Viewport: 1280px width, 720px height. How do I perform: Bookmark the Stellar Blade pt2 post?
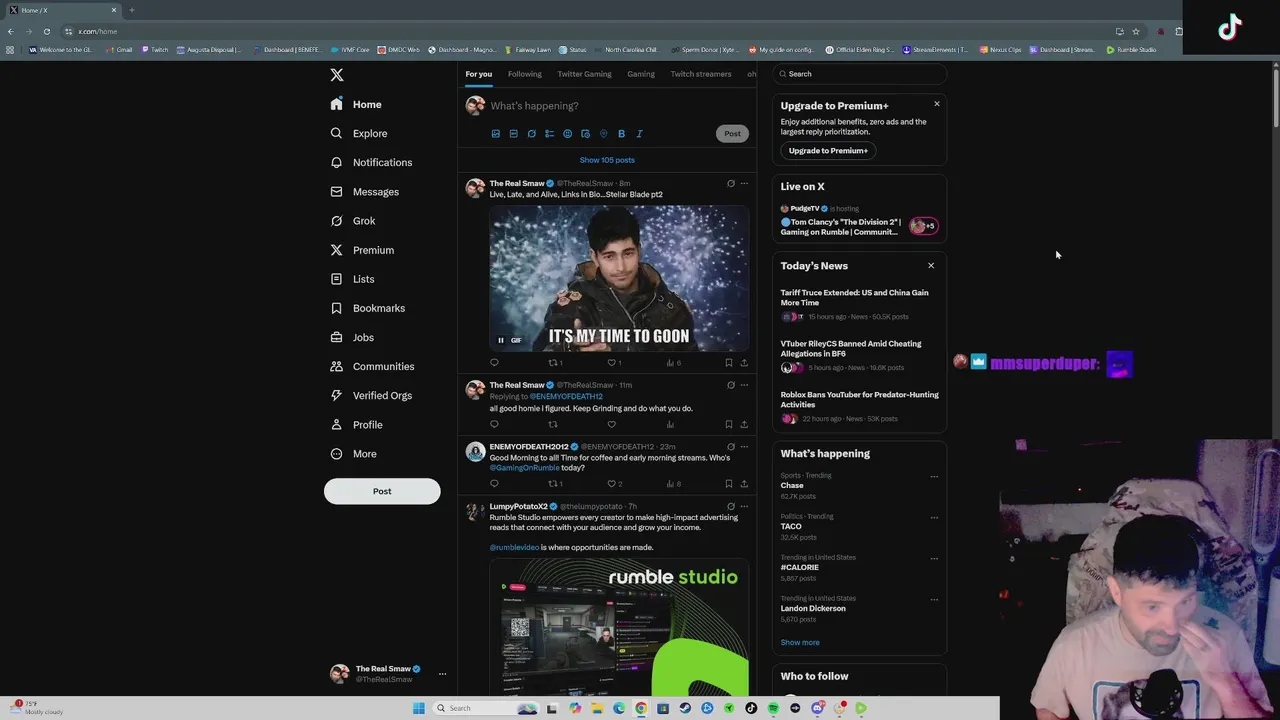(x=729, y=363)
